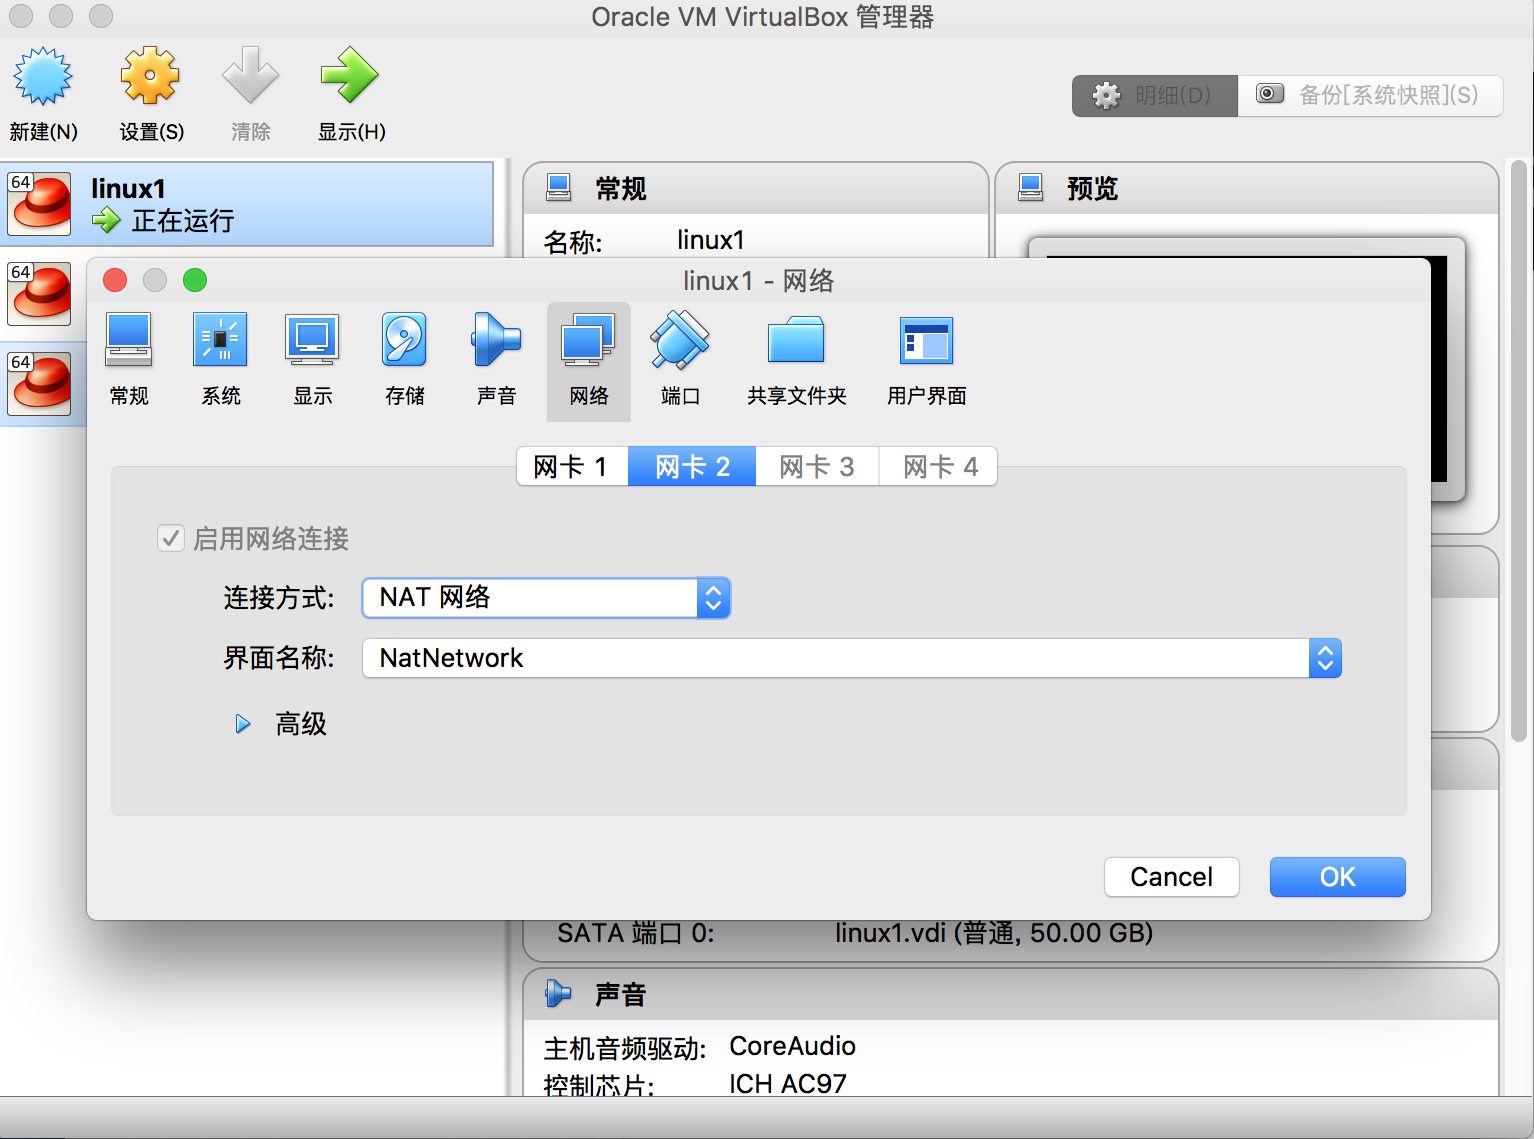Click the New (新建) VM toolbar icon
This screenshot has width=1534, height=1139.
pos(43,77)
